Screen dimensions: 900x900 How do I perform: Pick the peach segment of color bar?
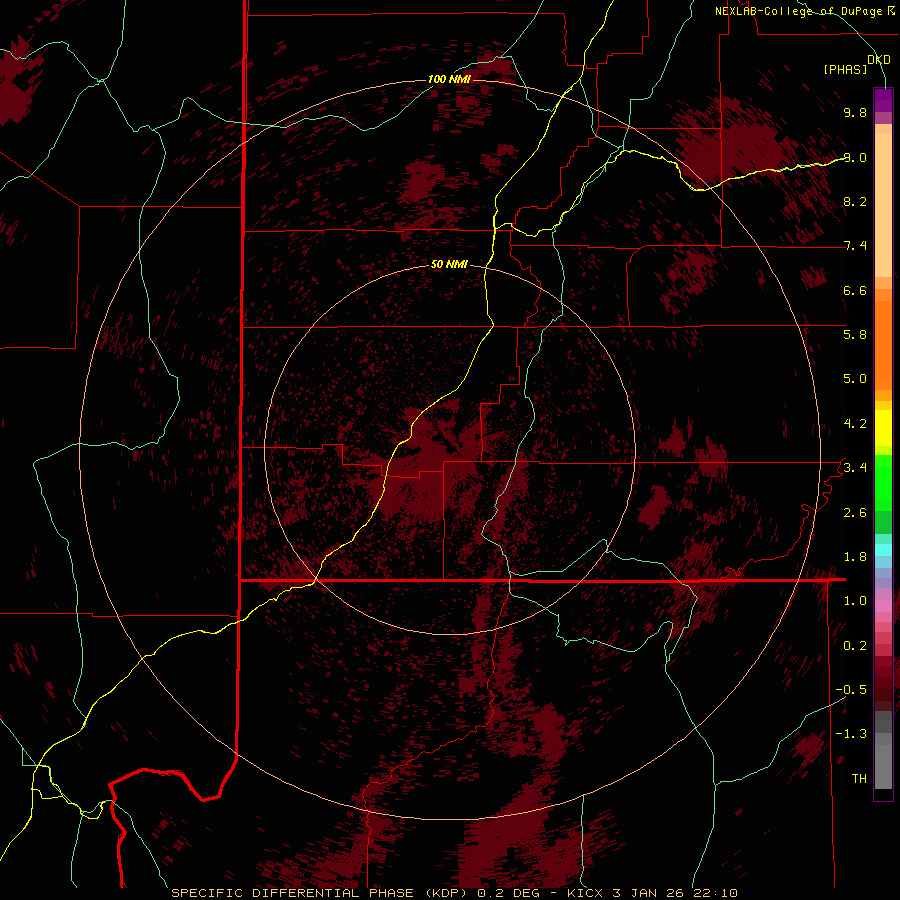883,201
